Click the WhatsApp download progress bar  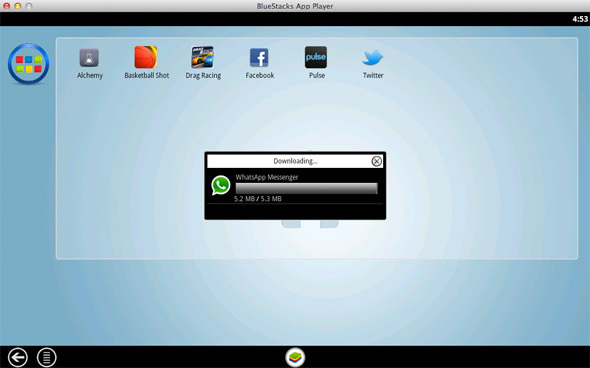point(306,188)
